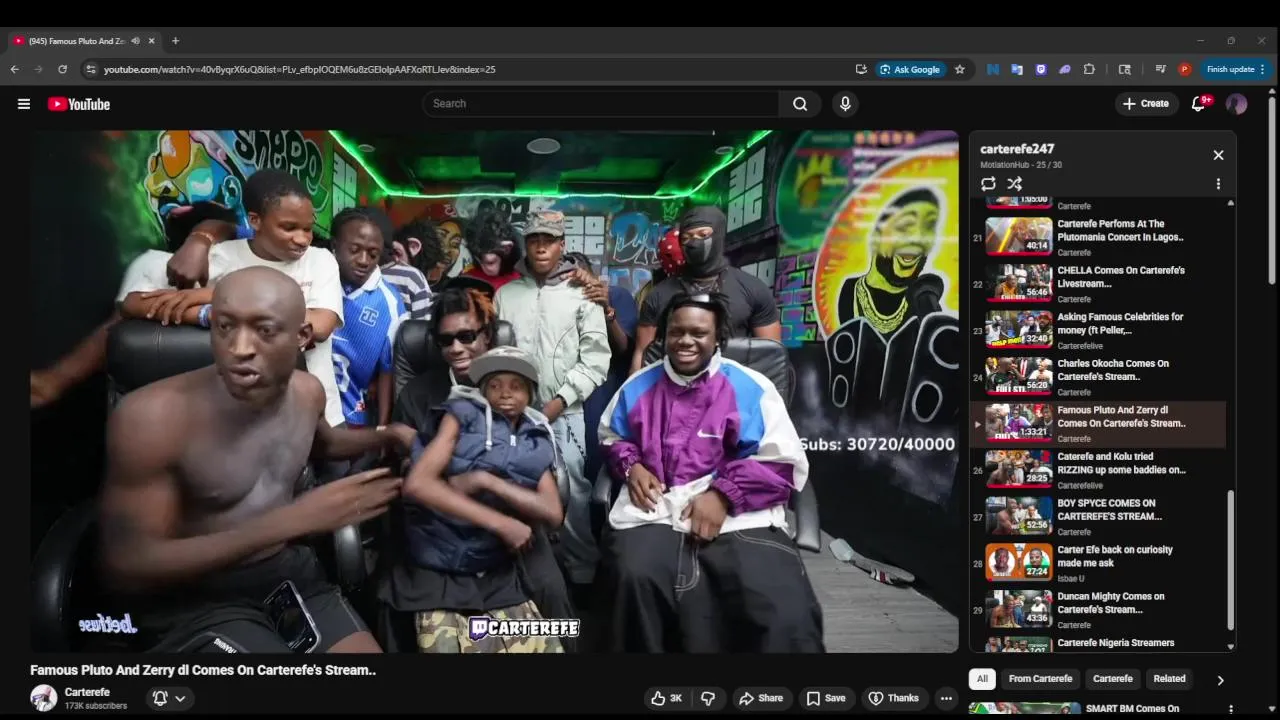The image size is (1280, 720).
Task: Open the purple Twitch-like extension icon
Action: pos(1041,69)
